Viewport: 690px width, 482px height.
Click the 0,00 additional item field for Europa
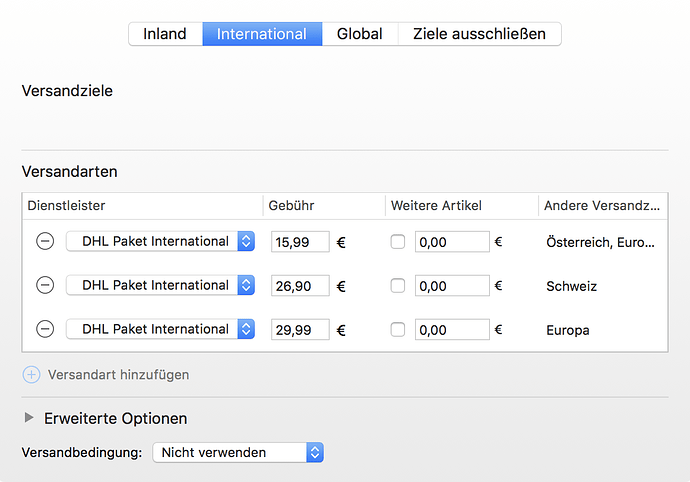pyautogui.click(x=452, y=330)
